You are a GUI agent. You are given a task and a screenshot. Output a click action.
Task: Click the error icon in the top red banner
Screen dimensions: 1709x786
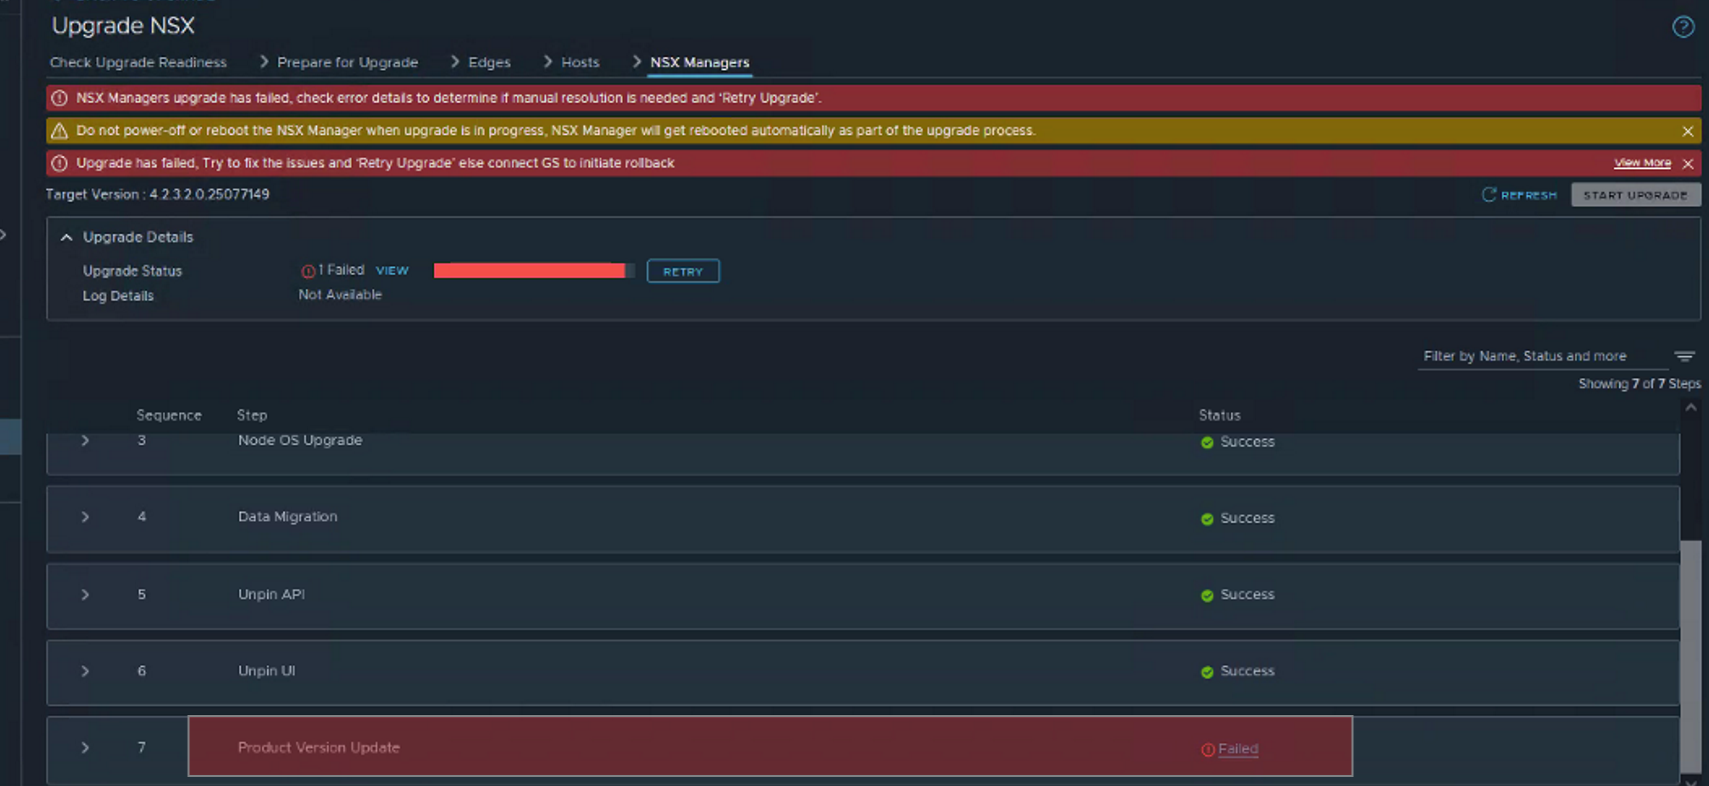[x=59, y=98]
